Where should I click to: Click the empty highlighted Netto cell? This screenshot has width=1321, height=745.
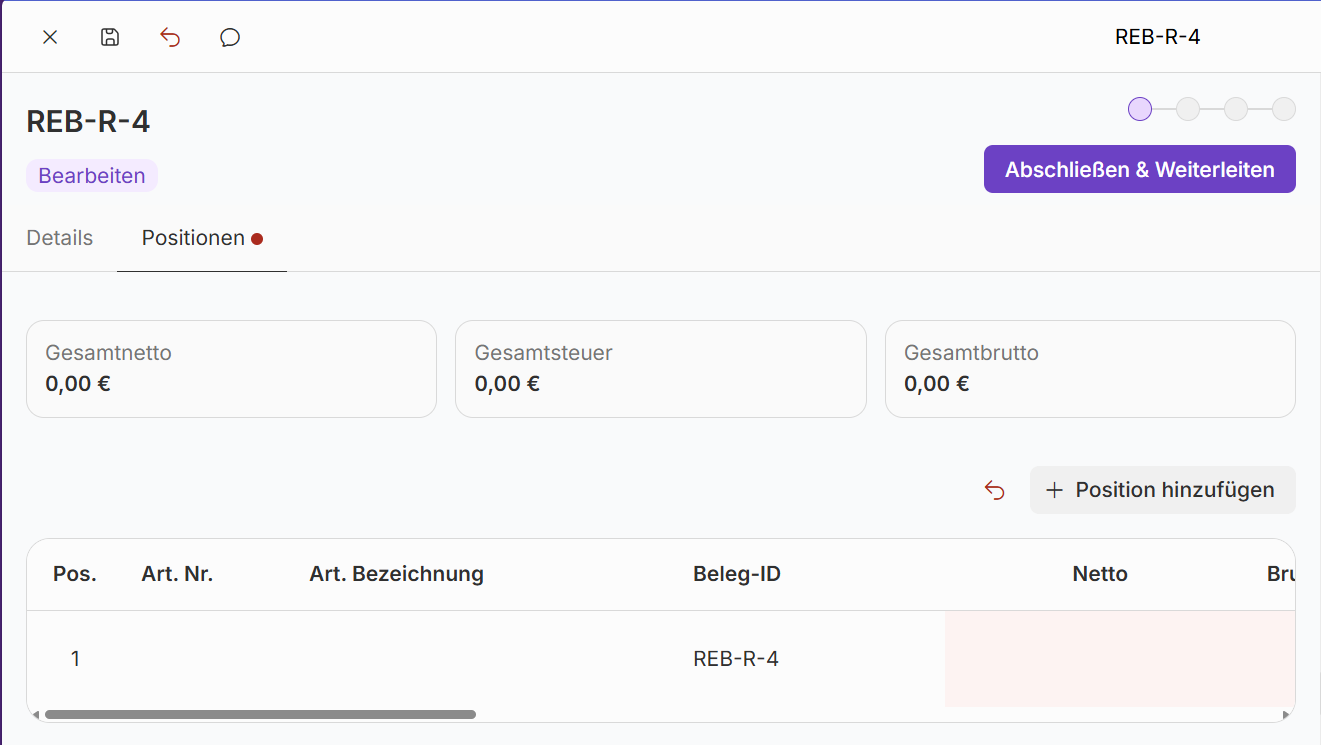[x=1100, y=658]
